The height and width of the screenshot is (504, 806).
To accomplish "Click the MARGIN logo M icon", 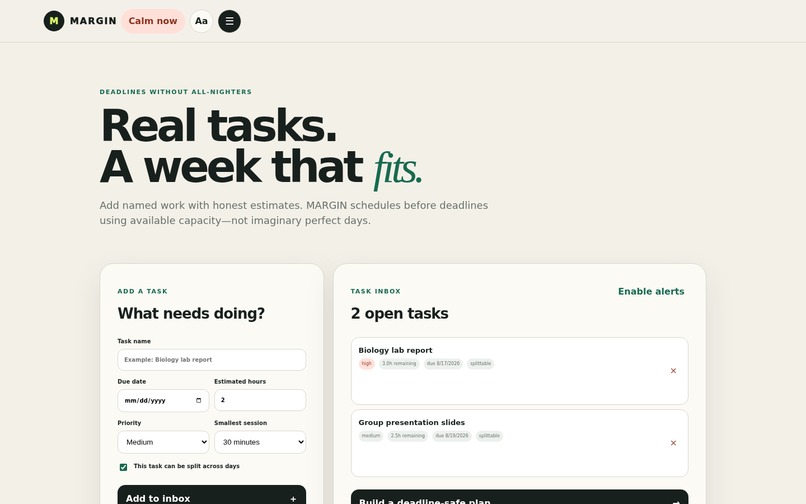I will point(54,21).
